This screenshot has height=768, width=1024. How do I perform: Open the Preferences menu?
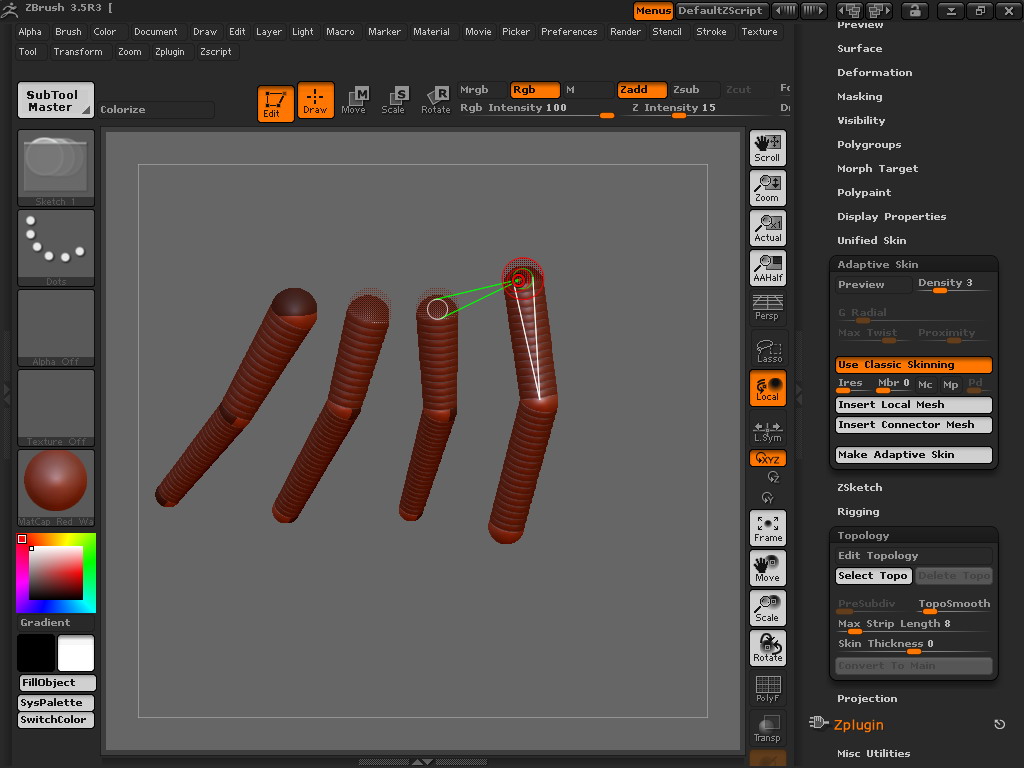[568, 32]
